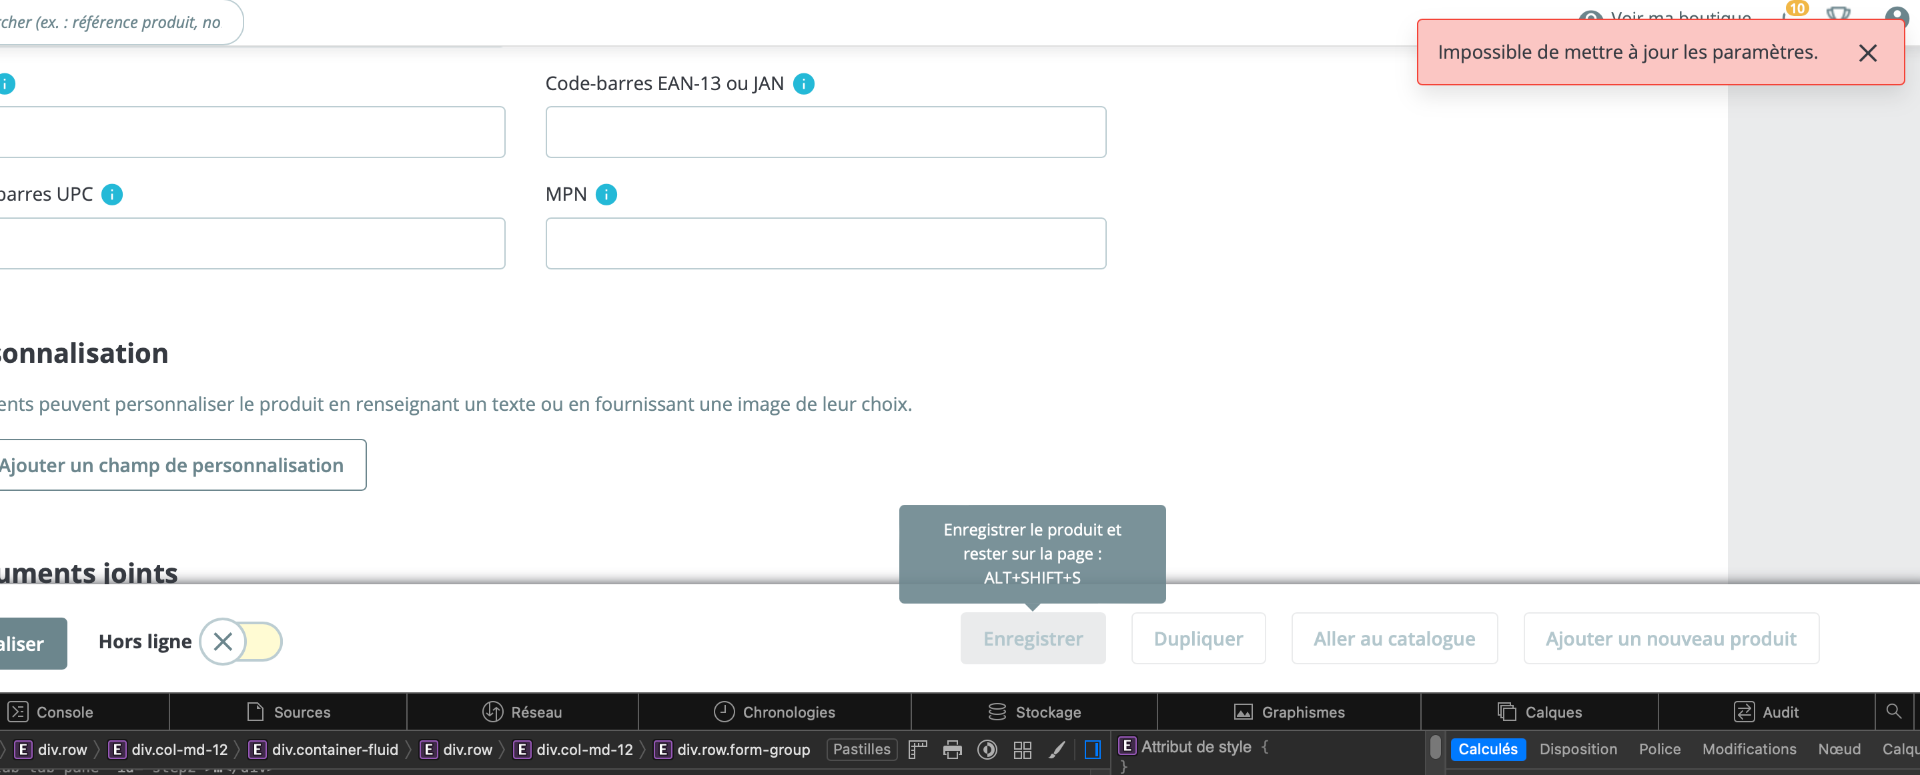Switch to the Réseau tab

pos(522,712)
